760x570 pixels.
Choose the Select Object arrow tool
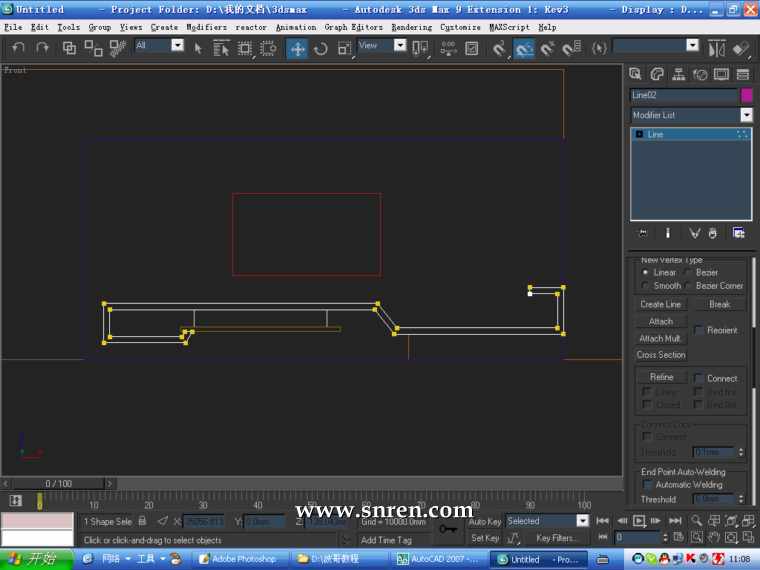(x=198, y=48)
